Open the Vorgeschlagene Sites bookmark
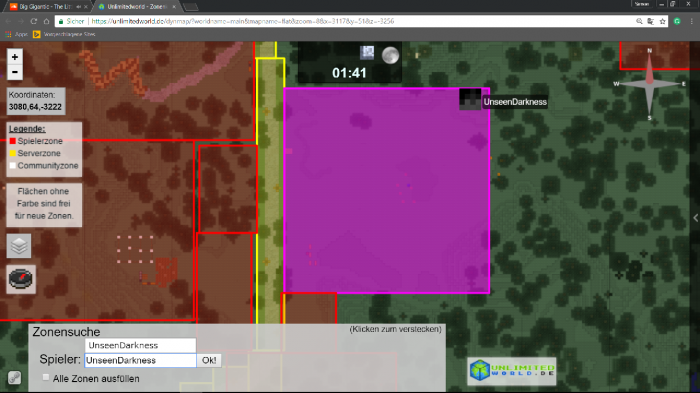The height and width of the screenshot is (393, 700). [64, 34]
